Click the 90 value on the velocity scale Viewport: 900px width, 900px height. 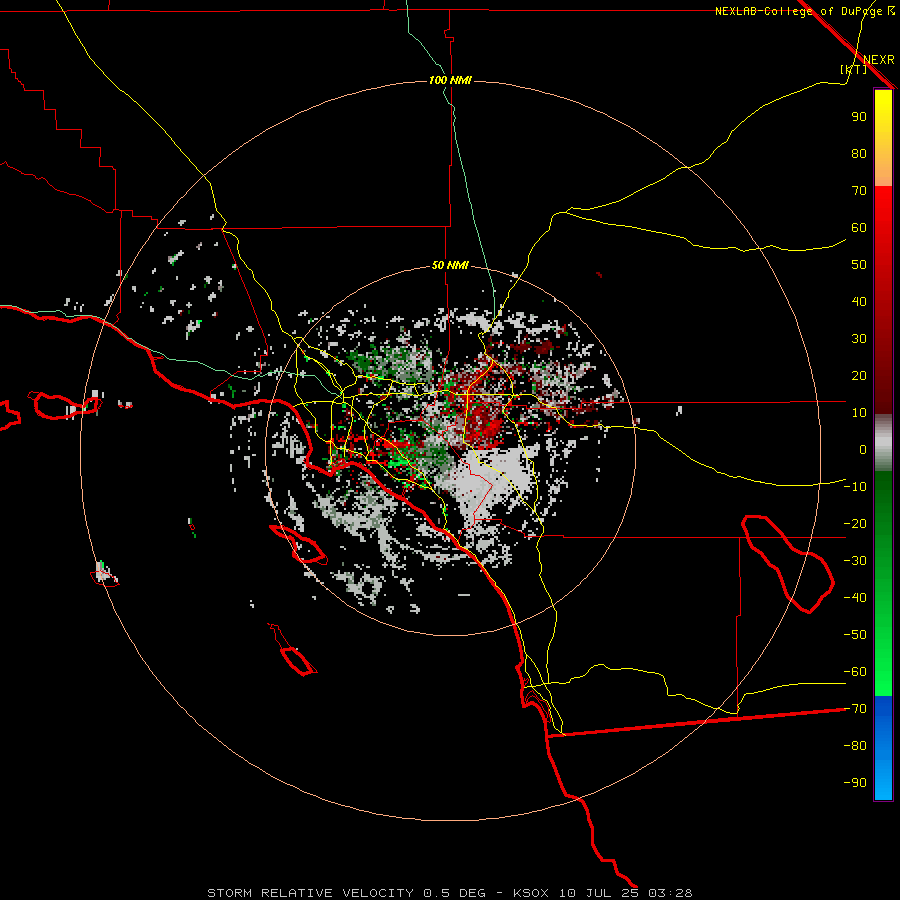pos(859,117)
